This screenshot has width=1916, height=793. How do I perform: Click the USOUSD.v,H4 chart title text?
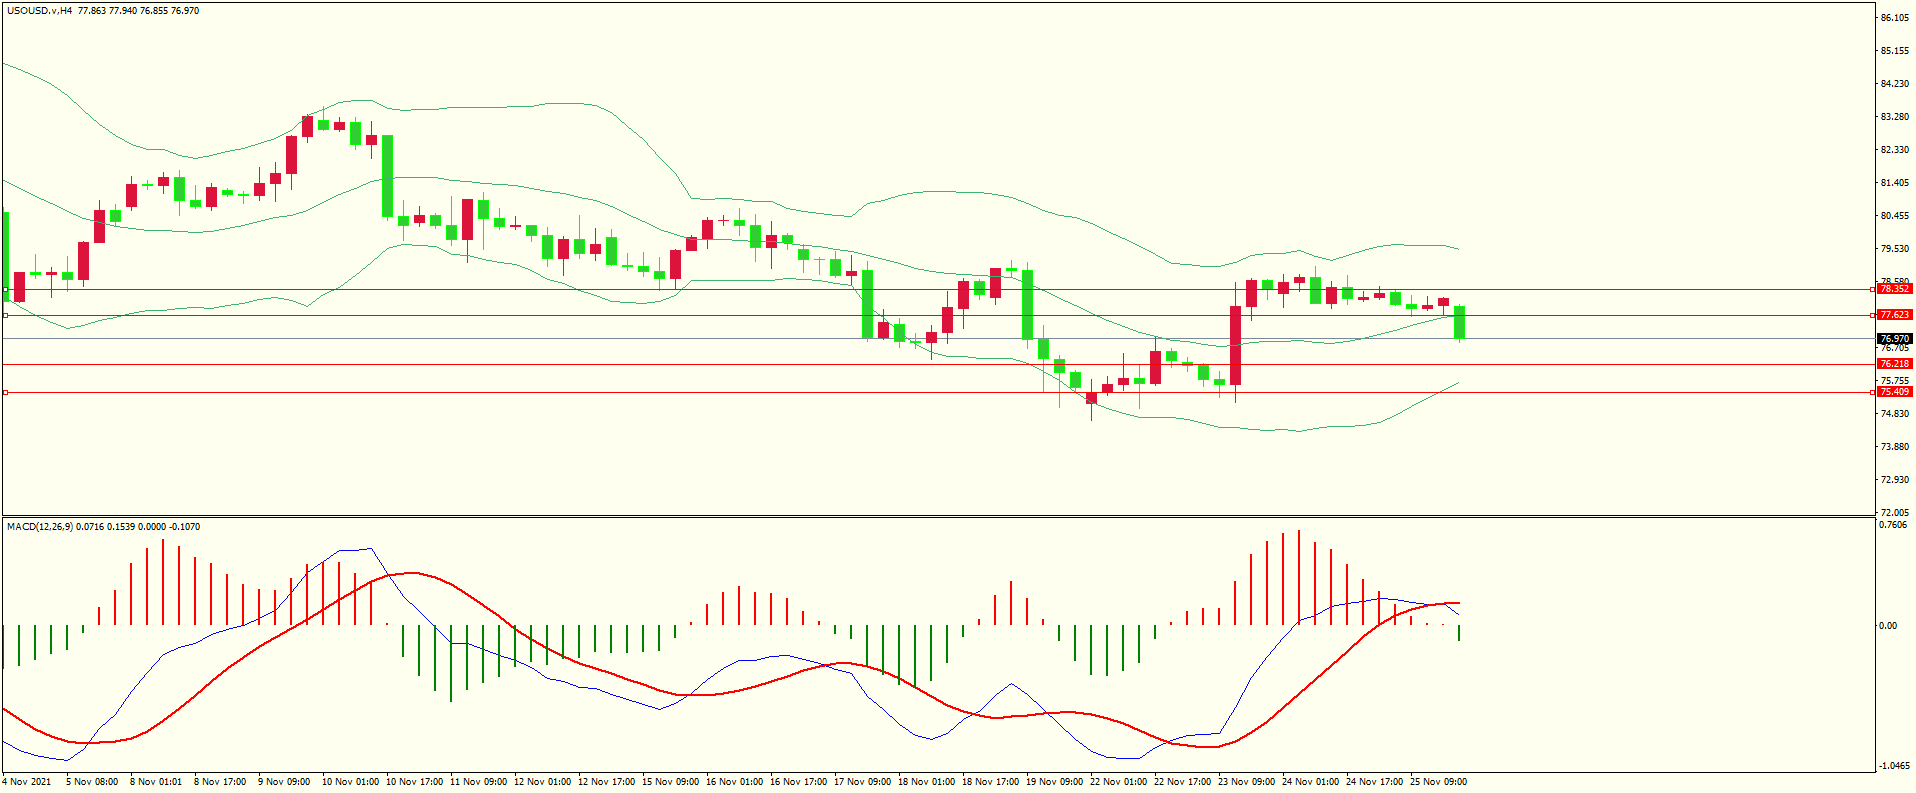click(39, 11)
